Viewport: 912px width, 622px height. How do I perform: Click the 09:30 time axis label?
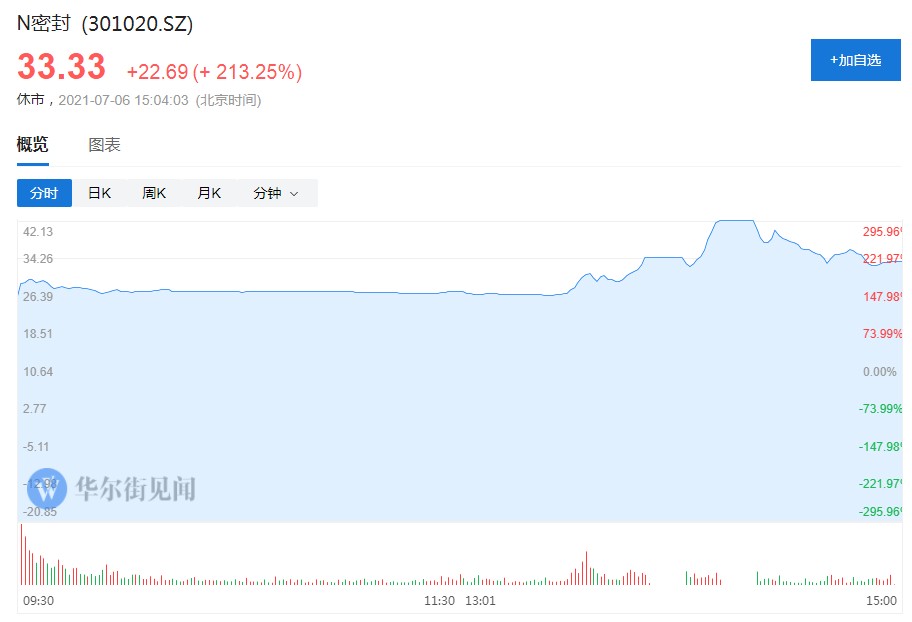(38, 601)
